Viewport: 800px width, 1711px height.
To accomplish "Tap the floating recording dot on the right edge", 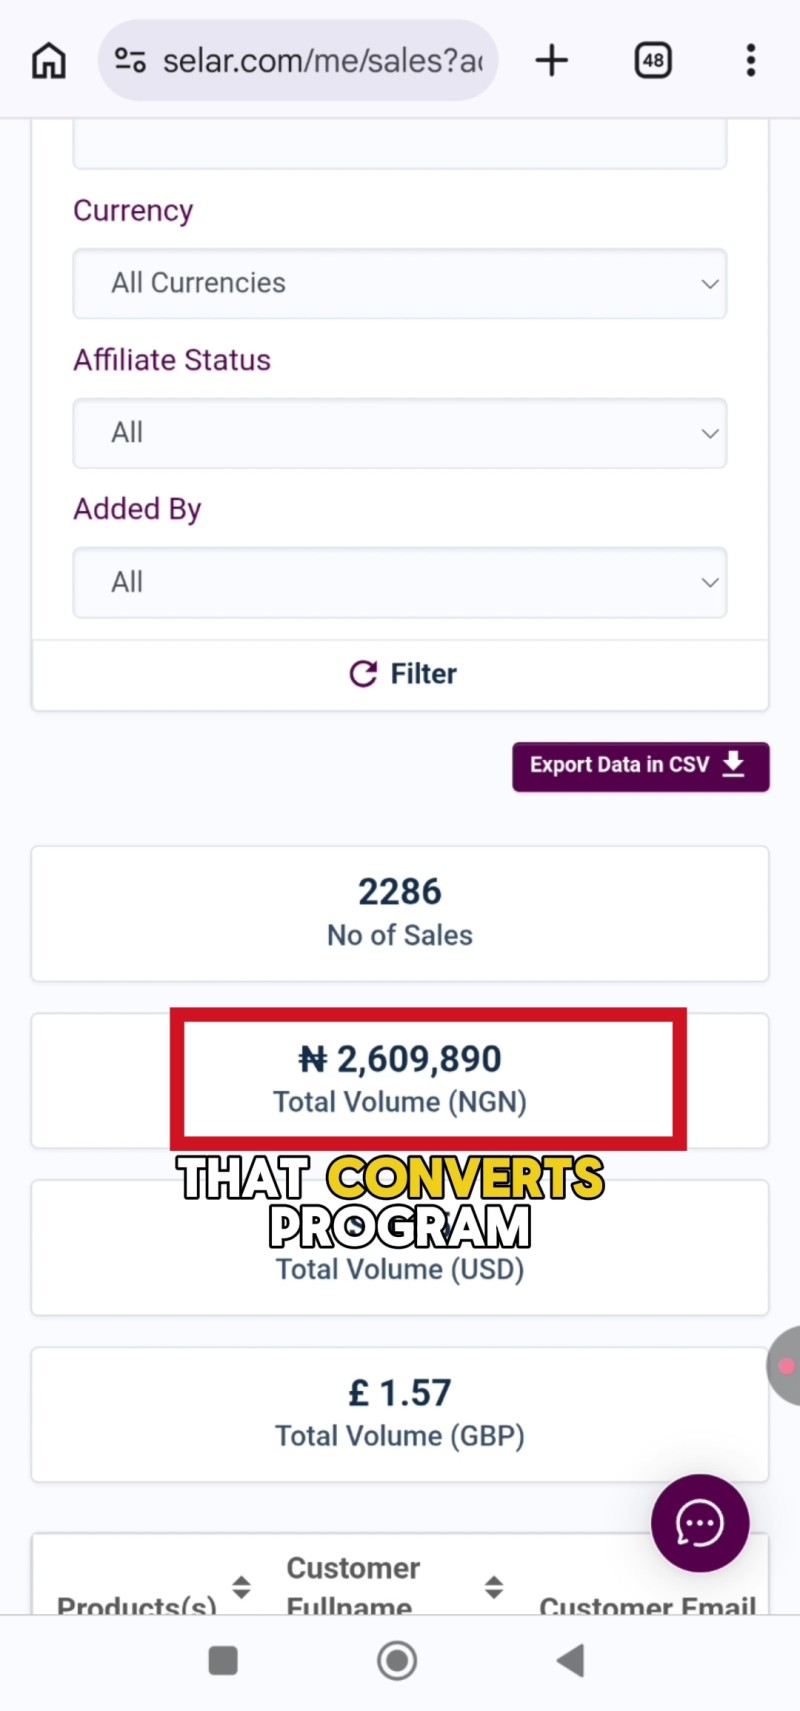I will [x=785, y=1365].
